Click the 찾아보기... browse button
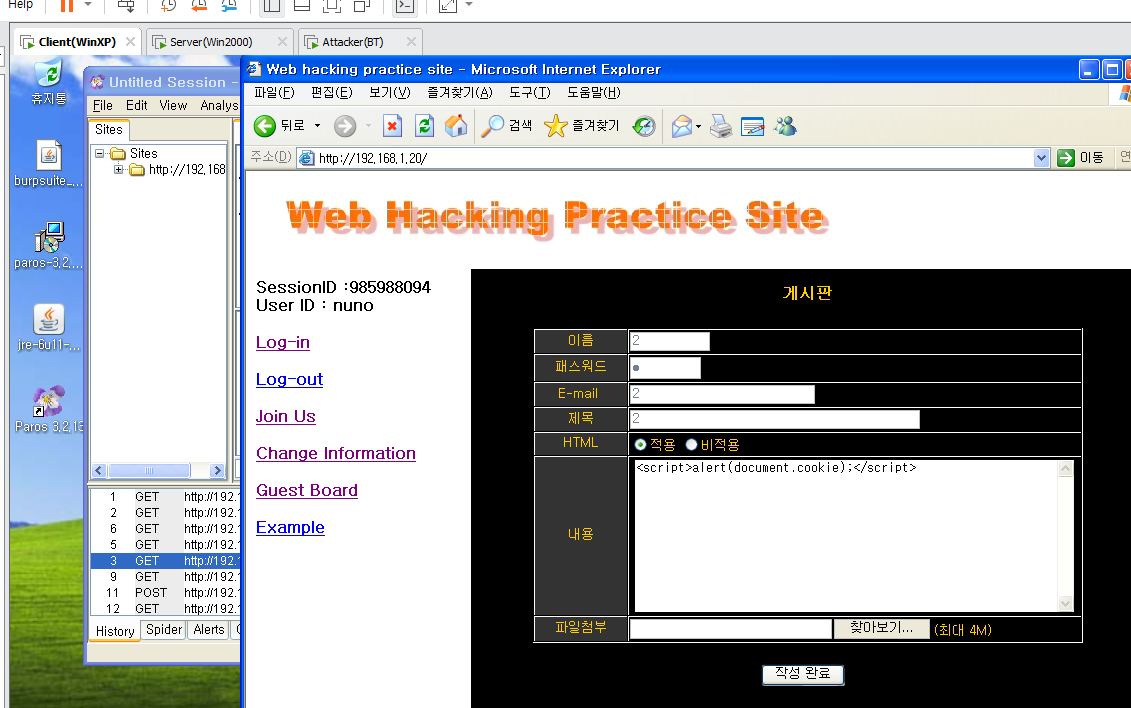 pyautogui.click(x=881, y=629)
